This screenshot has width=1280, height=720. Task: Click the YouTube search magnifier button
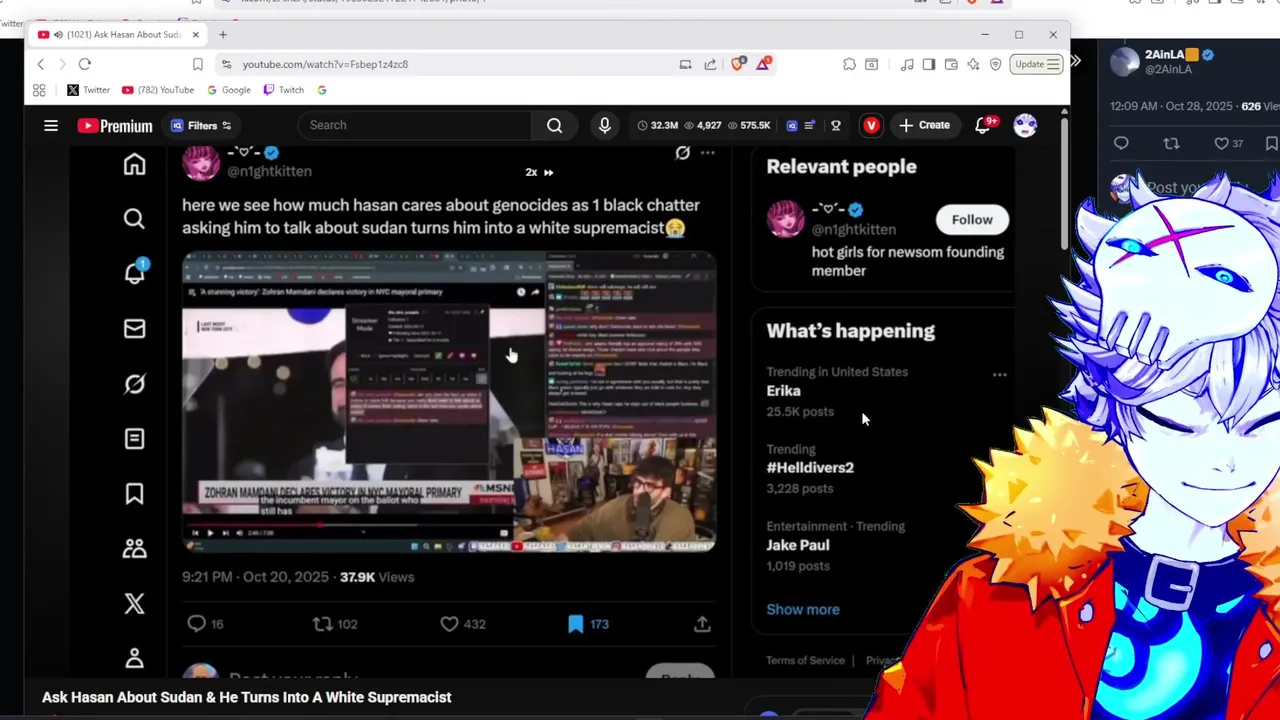click(555, 125)
